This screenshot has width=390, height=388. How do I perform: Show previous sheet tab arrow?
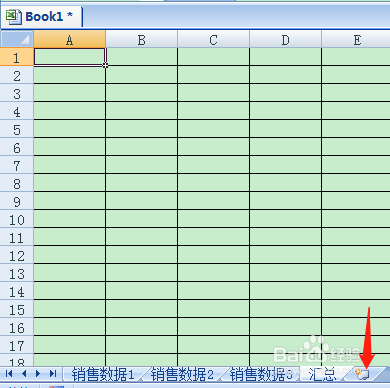tap(24, 374)
